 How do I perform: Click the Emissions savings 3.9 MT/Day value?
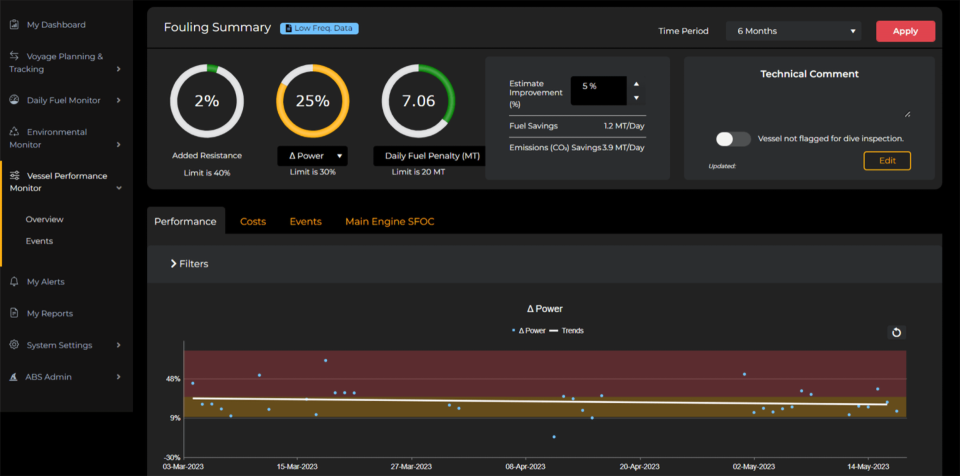(x=624, y=147)
